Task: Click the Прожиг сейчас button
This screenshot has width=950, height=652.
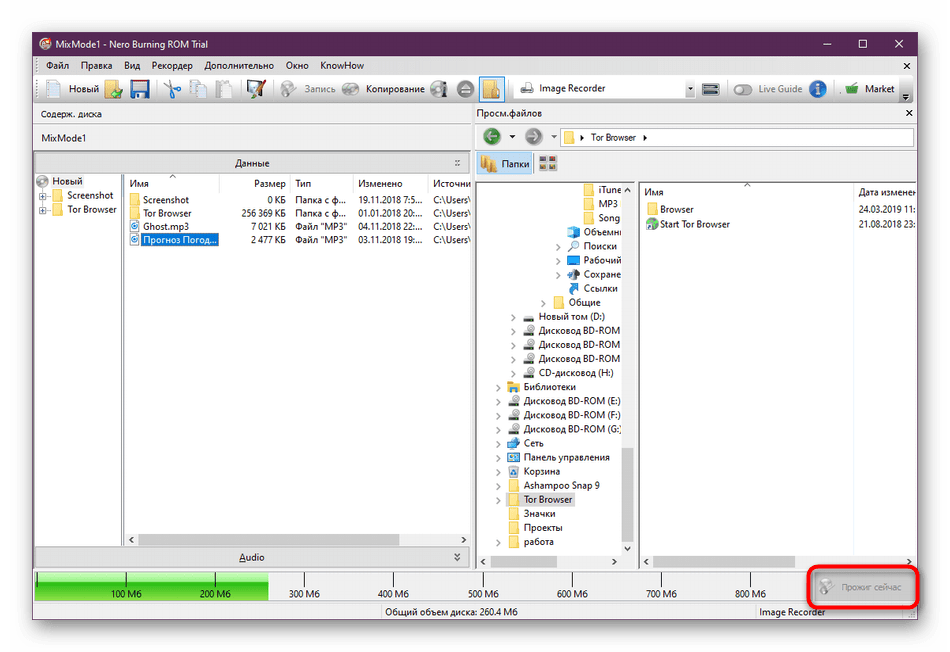Action: click(863, 587)
